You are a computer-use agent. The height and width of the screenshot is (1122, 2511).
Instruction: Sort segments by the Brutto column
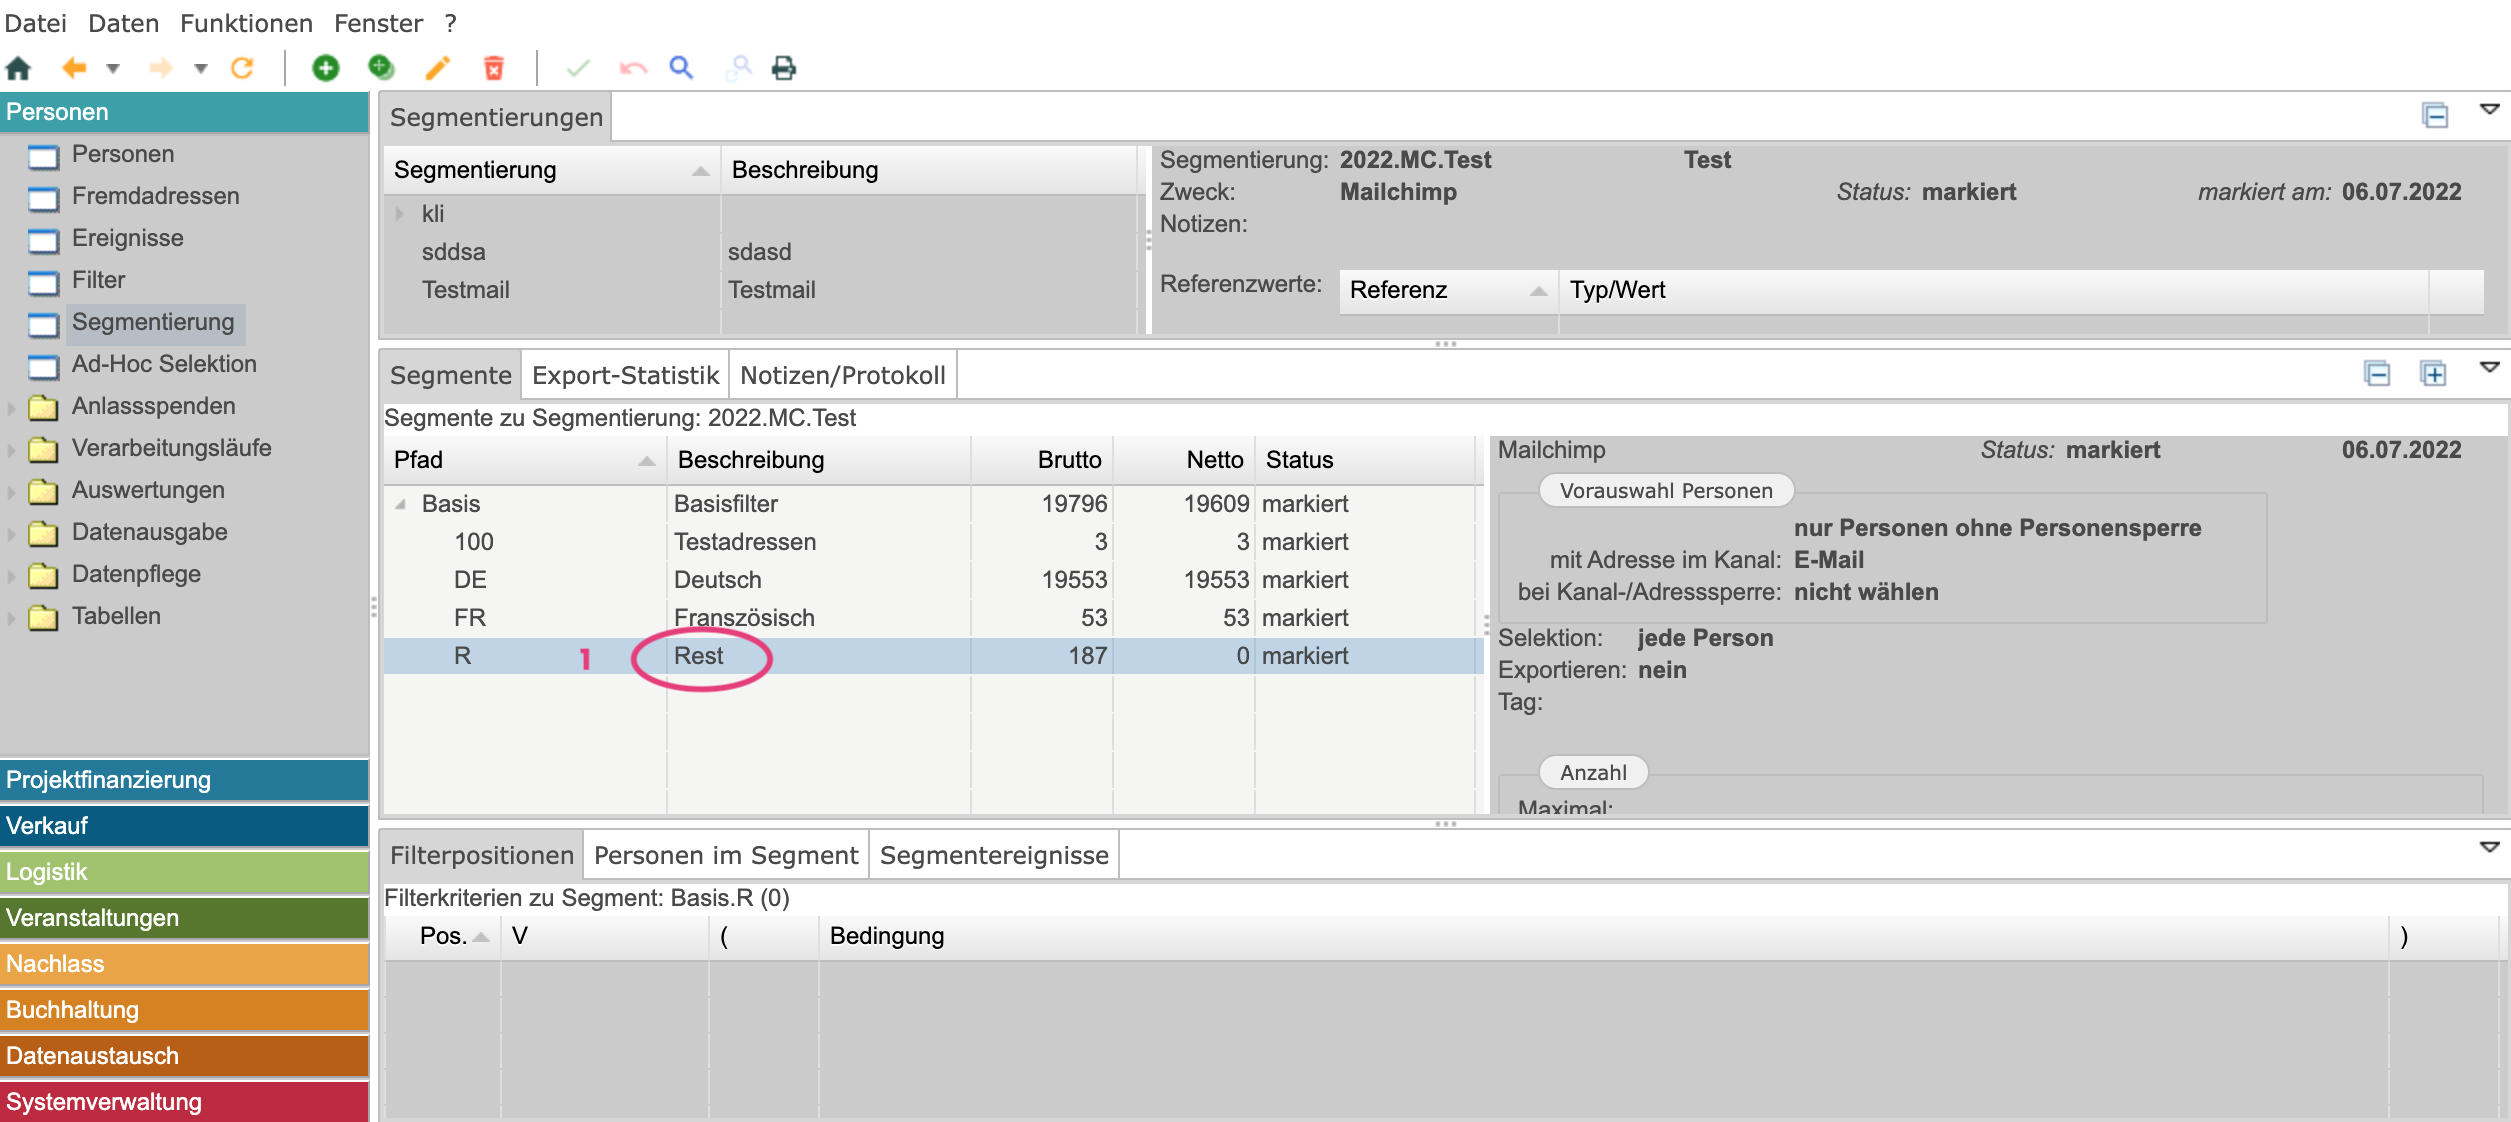click(x=1068, y=460)
